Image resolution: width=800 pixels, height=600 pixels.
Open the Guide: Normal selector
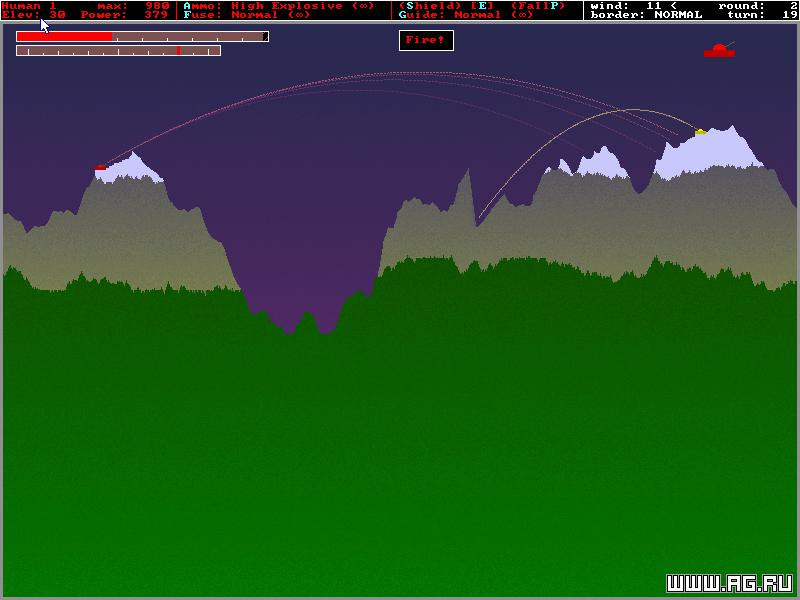pos(466,15)
